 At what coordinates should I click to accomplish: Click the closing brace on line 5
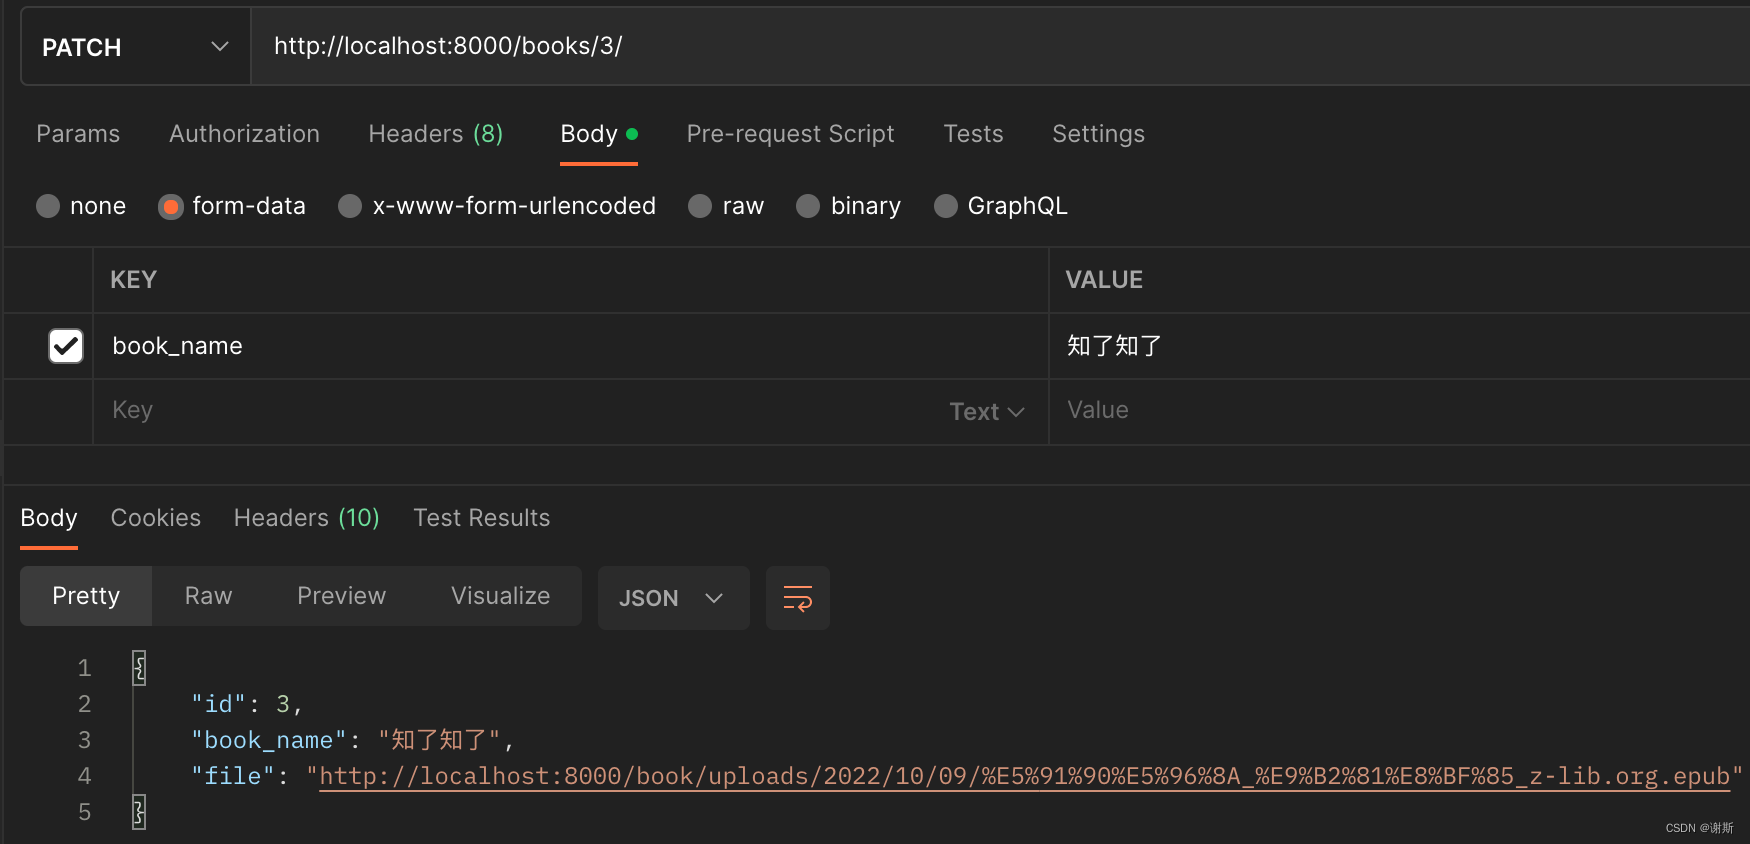click(x=139, y=812)
